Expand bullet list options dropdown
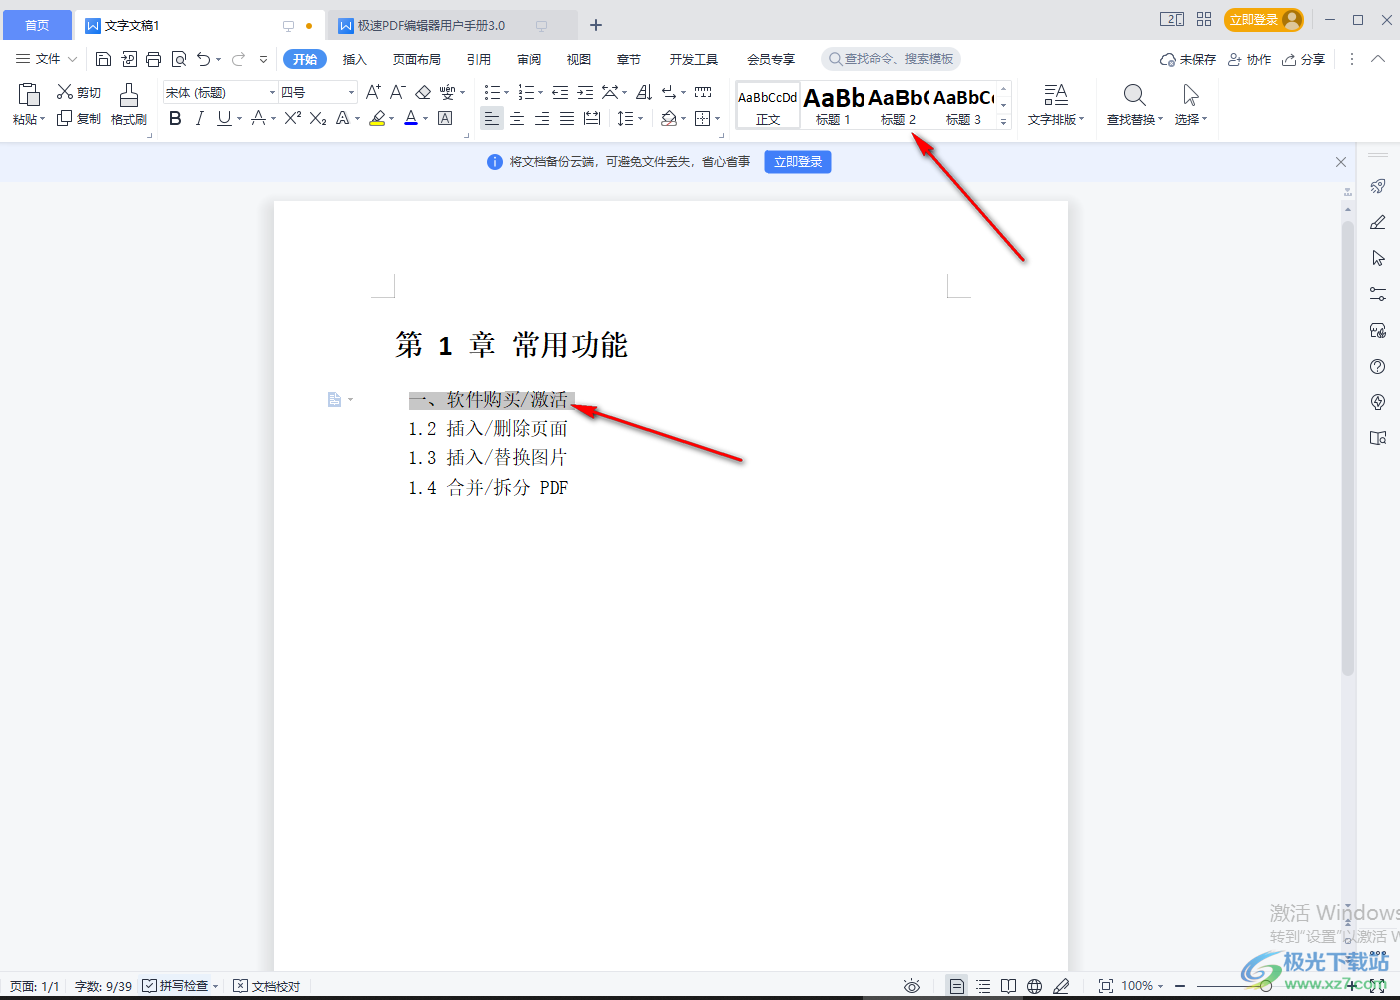 point(507,93)
